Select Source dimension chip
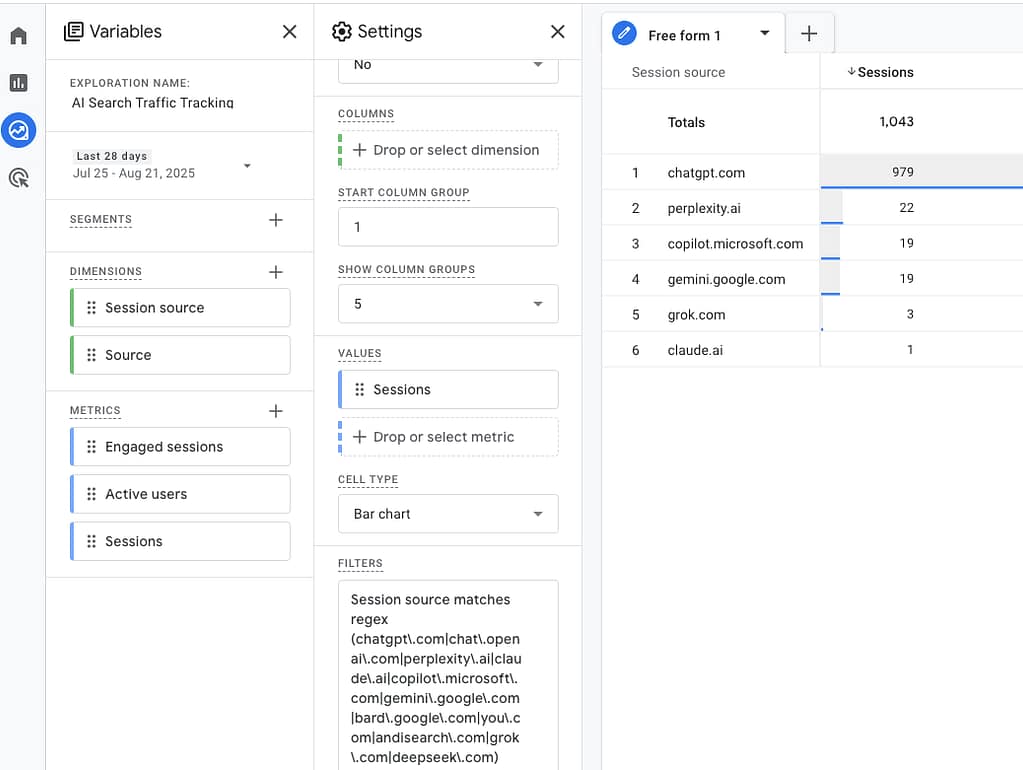 tap(180, 355)
